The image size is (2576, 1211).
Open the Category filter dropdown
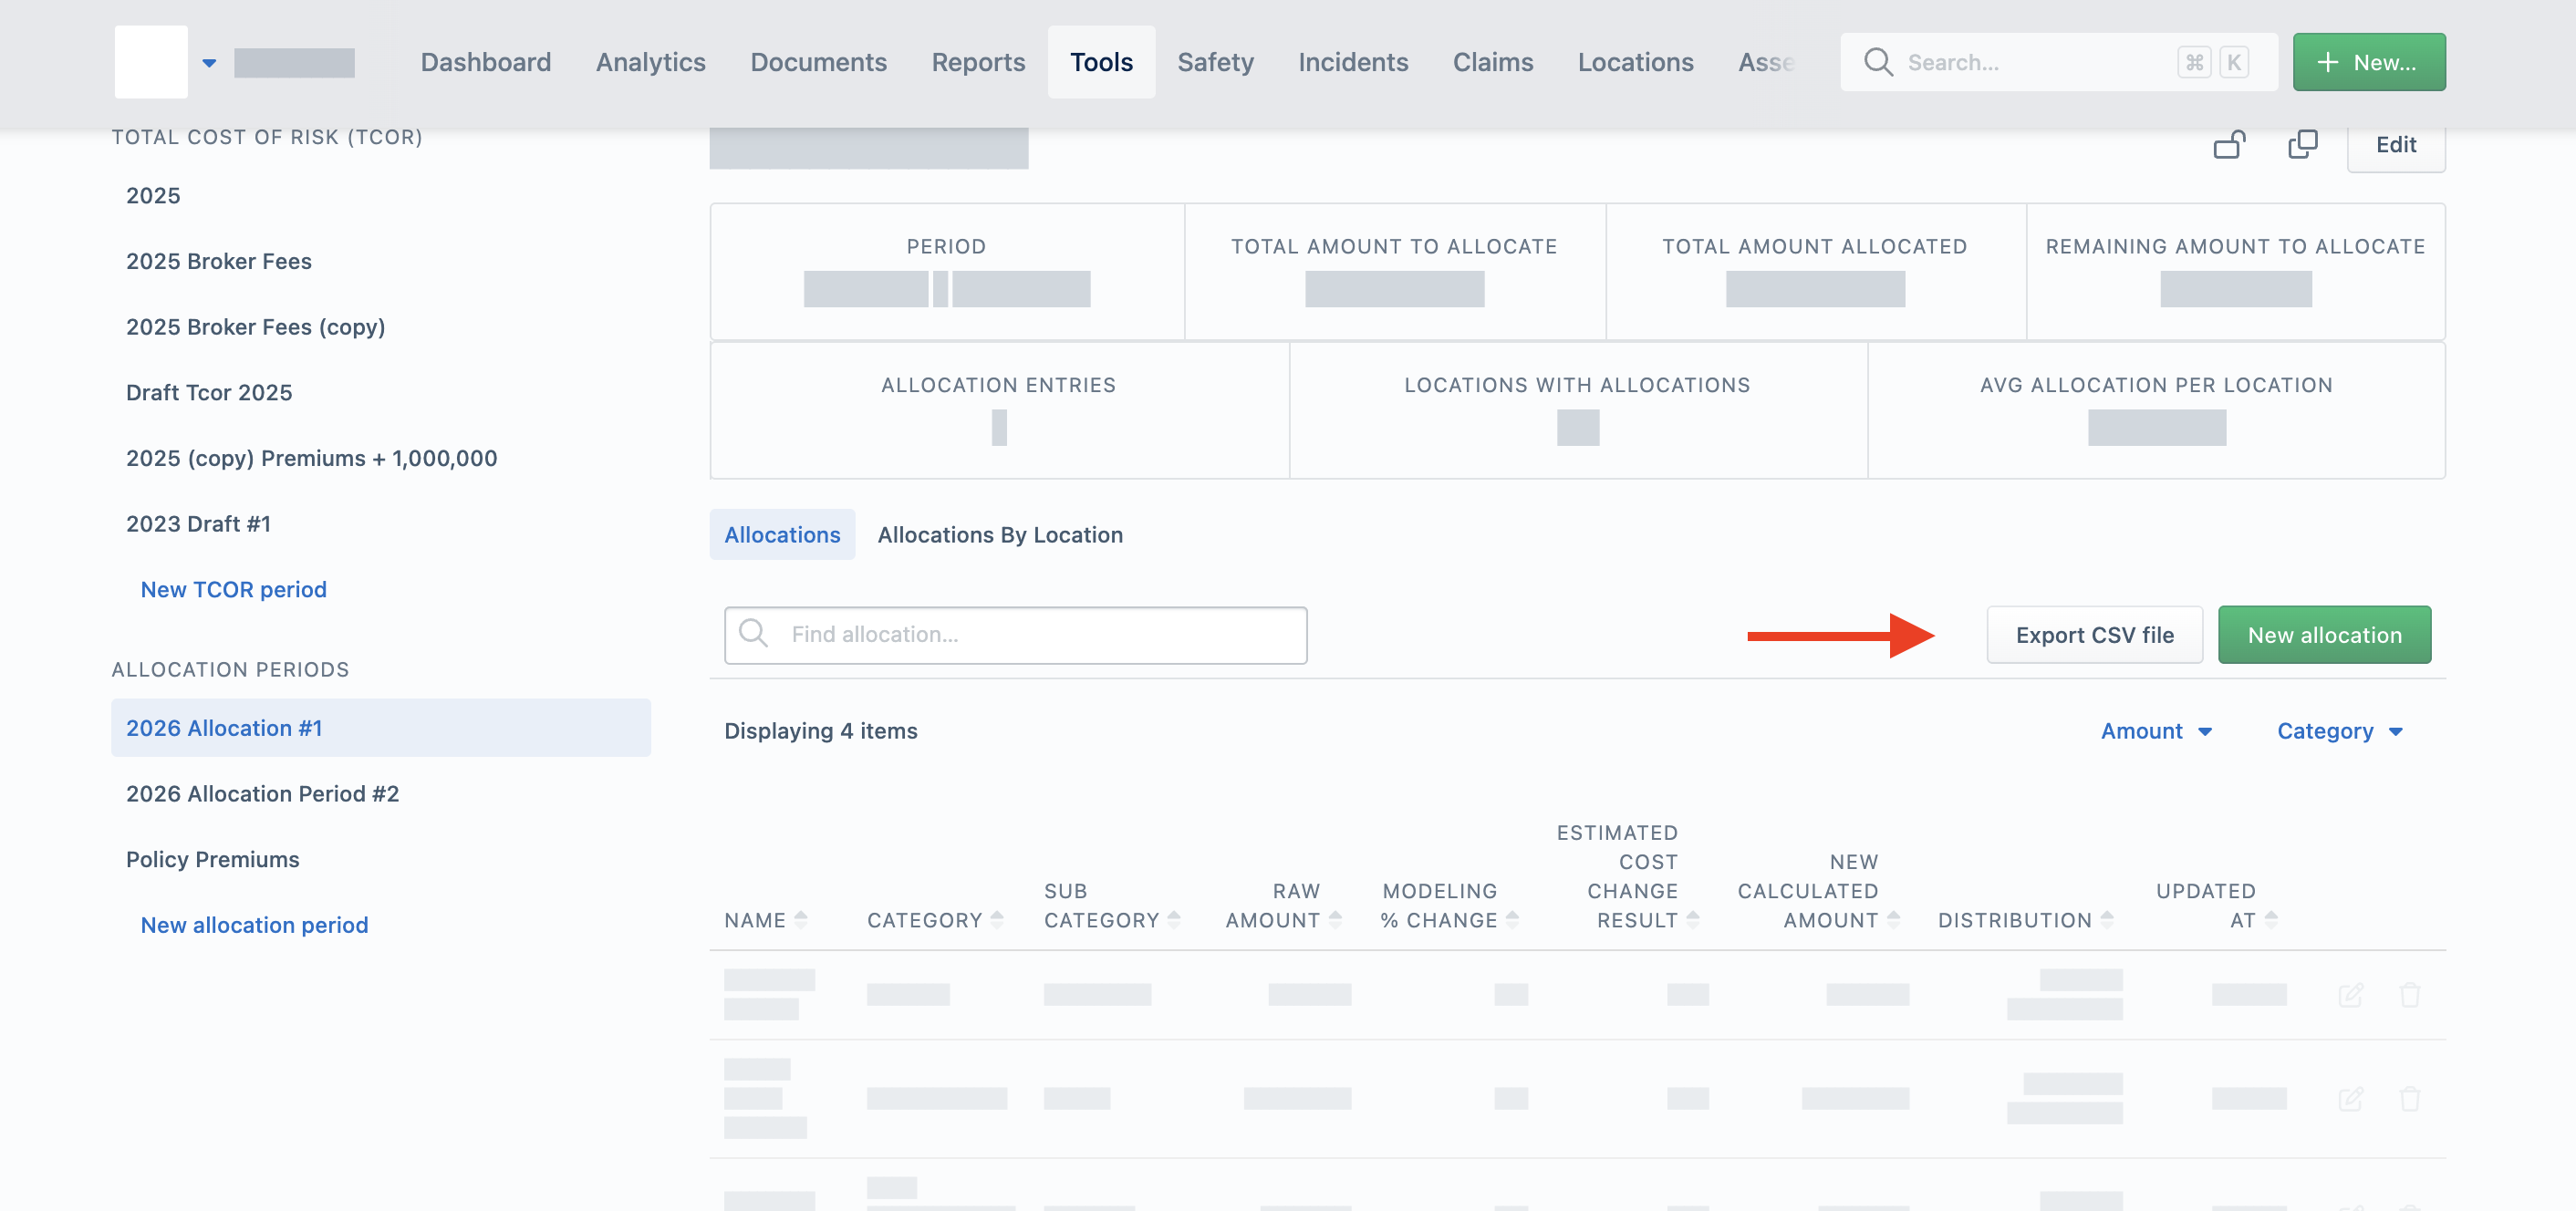pyautogui.click(x=2339, y=731)
